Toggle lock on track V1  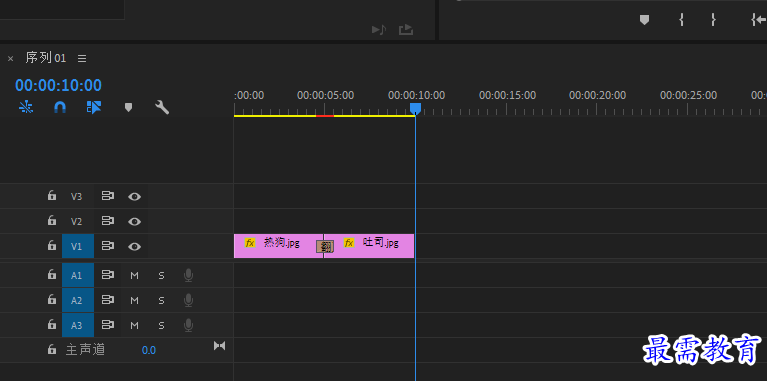pos(51,246)
